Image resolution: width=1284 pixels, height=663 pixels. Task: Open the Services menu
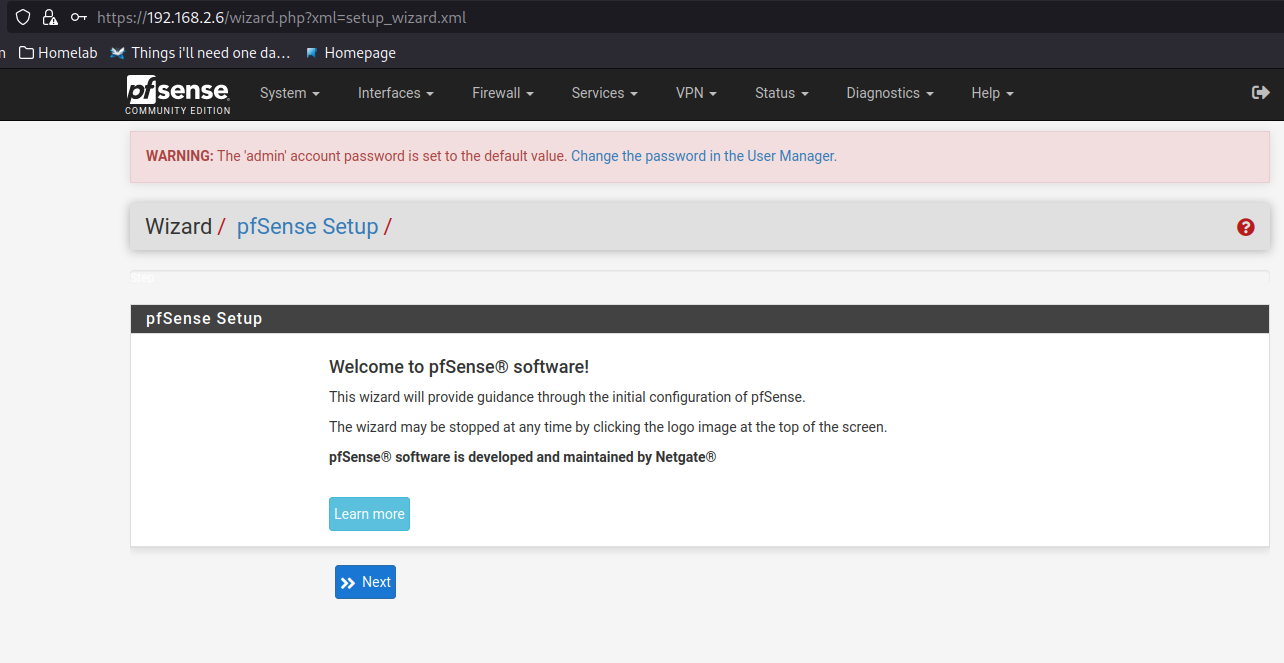pyautogui.click(x=604, y=93)
